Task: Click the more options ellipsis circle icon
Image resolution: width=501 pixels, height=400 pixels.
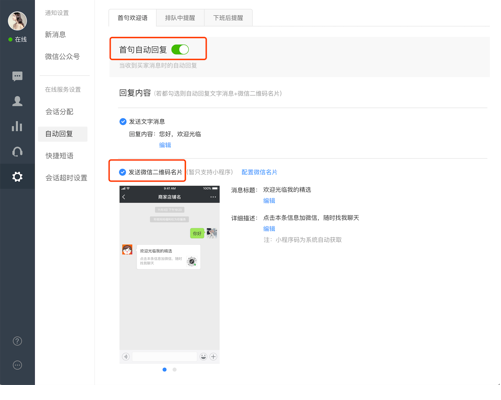Action: point(17,365)
